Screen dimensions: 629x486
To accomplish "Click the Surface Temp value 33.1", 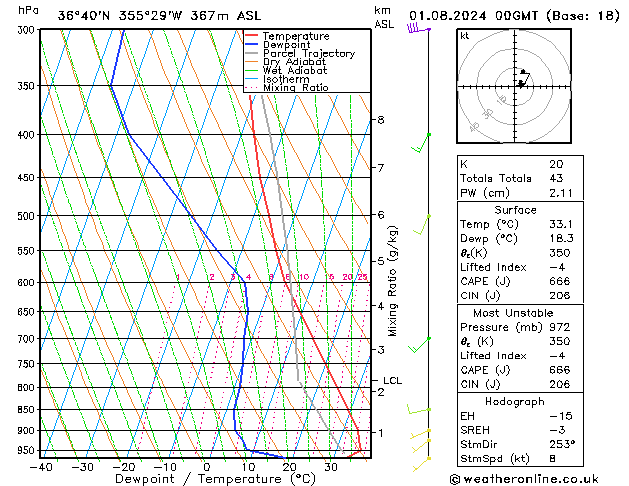I will pos(561,224).
